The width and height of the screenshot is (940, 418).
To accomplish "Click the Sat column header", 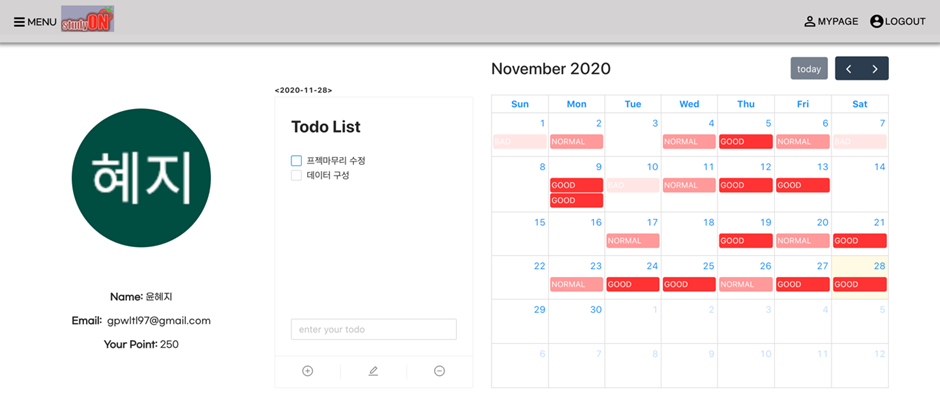I will [859, 104].
